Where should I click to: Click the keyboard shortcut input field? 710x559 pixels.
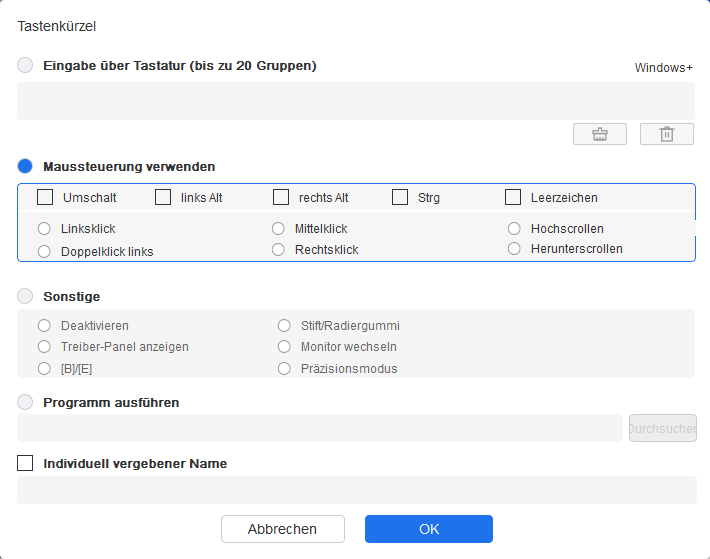tap(356, 101)
